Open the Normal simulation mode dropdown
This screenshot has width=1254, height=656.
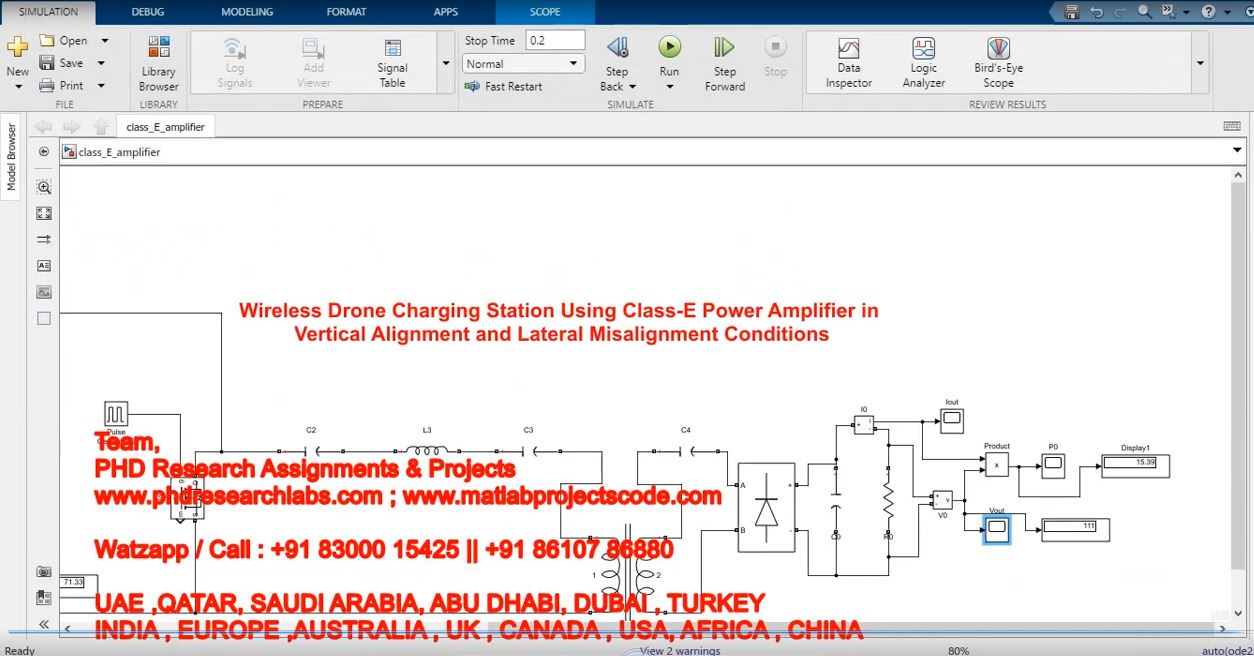click(x=523, y=64)
